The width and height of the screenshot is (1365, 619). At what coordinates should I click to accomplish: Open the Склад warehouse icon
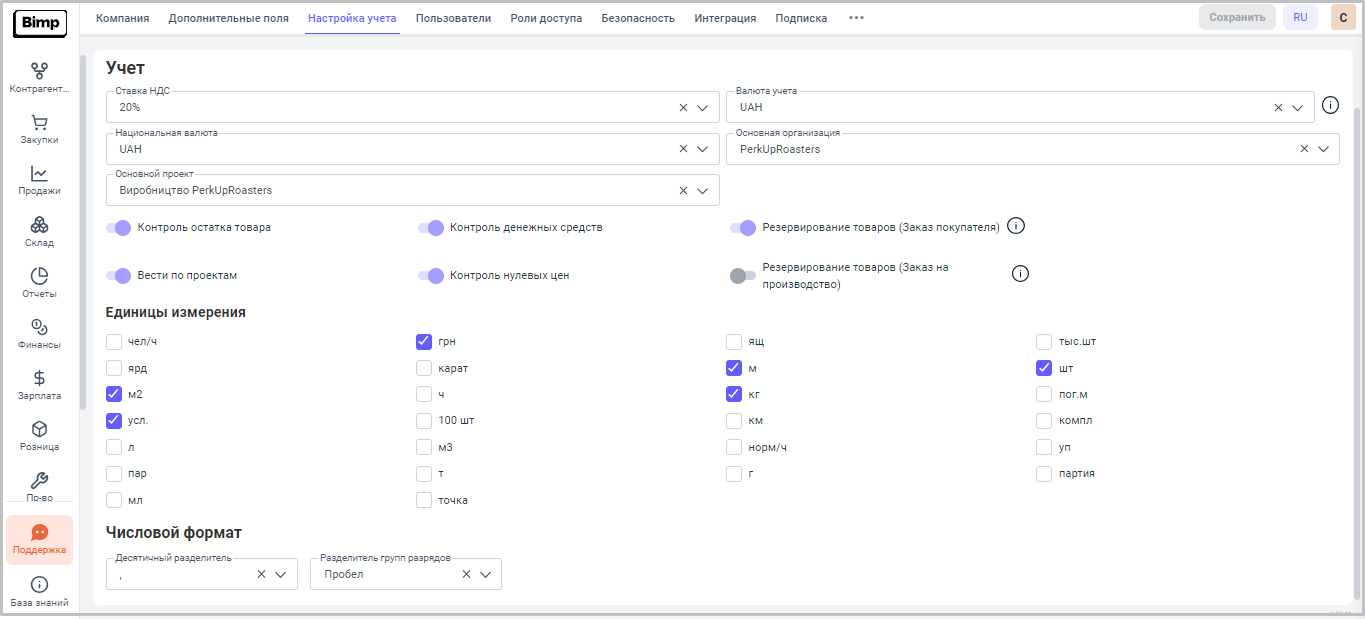tap(39, 227)
